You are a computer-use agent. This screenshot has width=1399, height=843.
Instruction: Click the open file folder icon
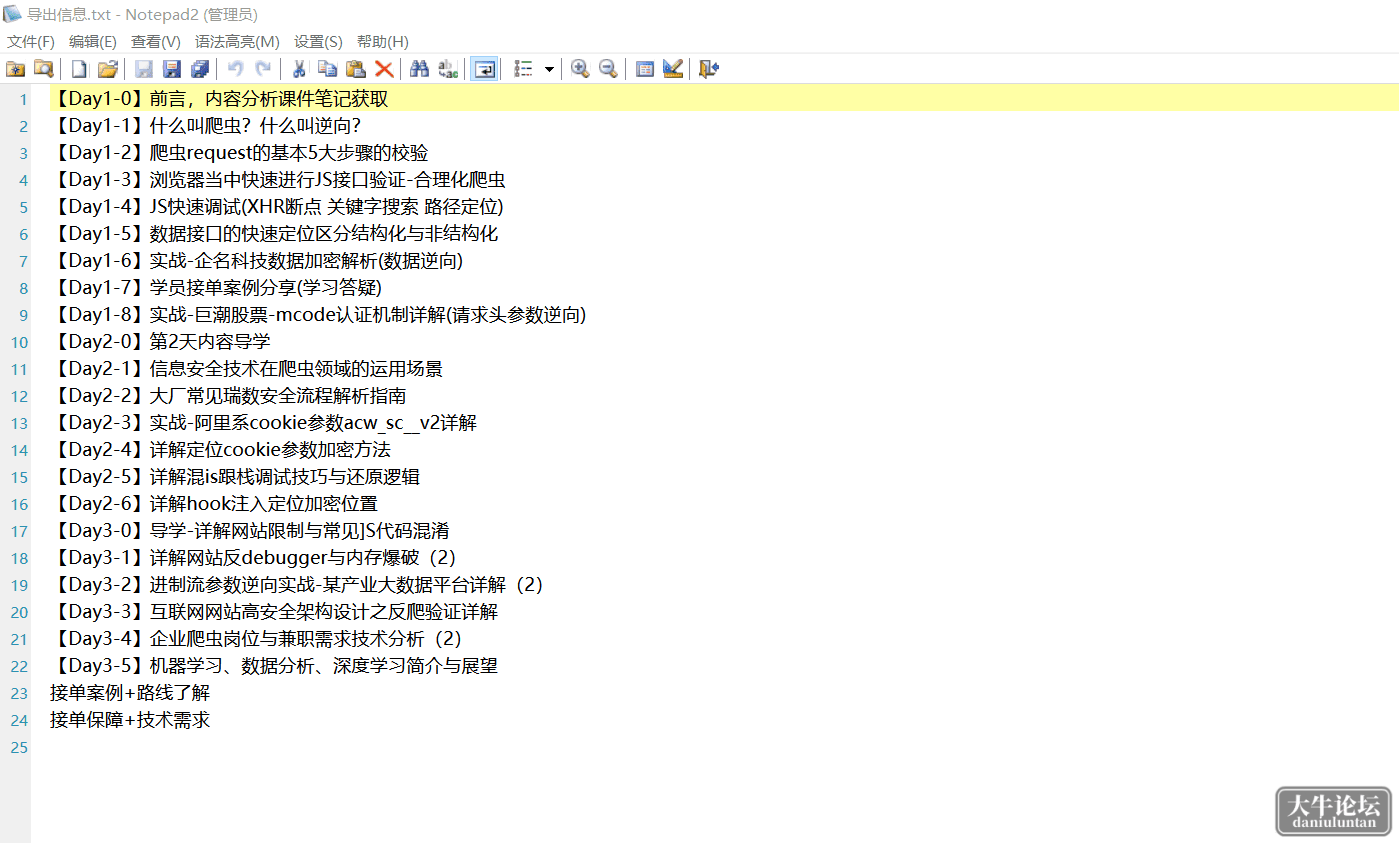click(x=108, y=69)
